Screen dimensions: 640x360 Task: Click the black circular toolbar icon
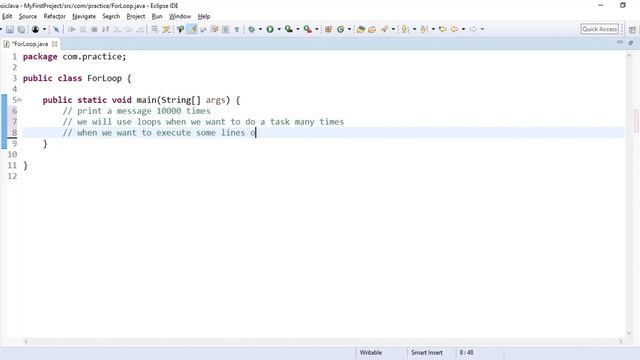(x=36, y=29)
